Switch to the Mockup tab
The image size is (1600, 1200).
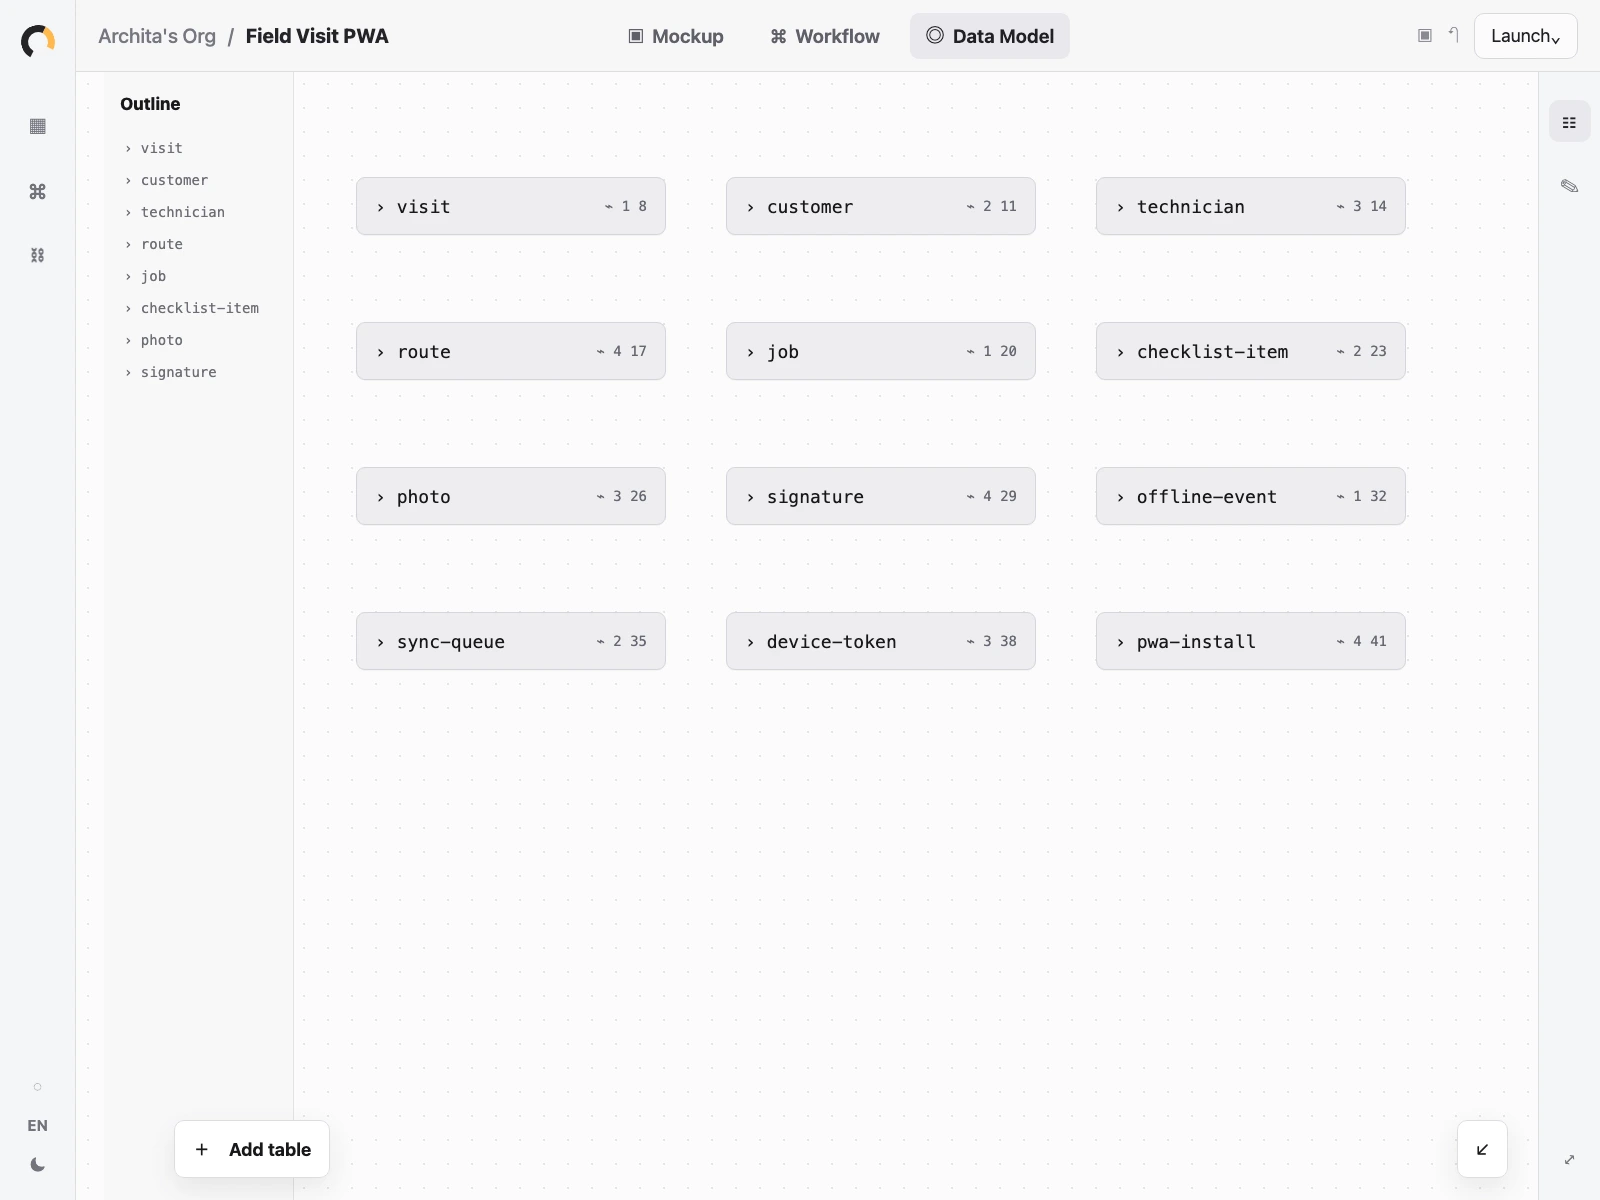676,36
